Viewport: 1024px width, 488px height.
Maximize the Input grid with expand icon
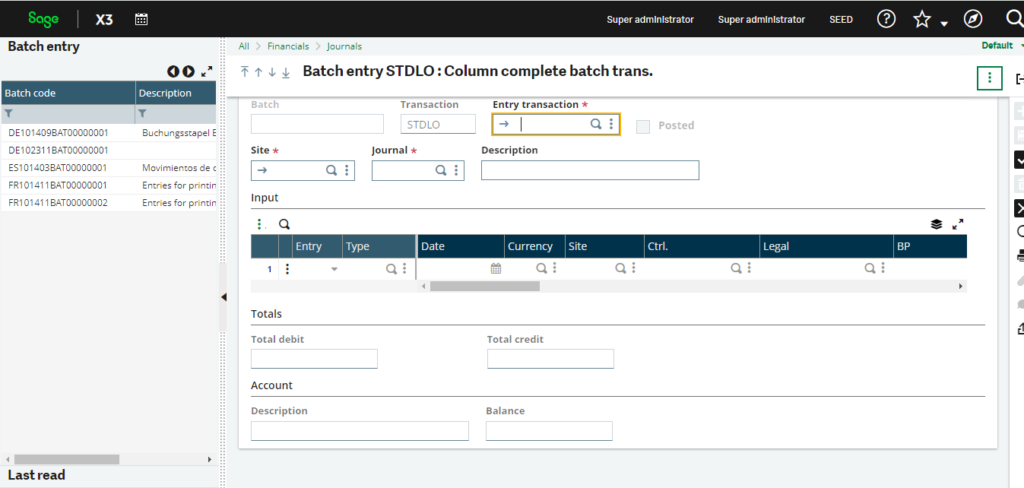(x=957, y=225)
